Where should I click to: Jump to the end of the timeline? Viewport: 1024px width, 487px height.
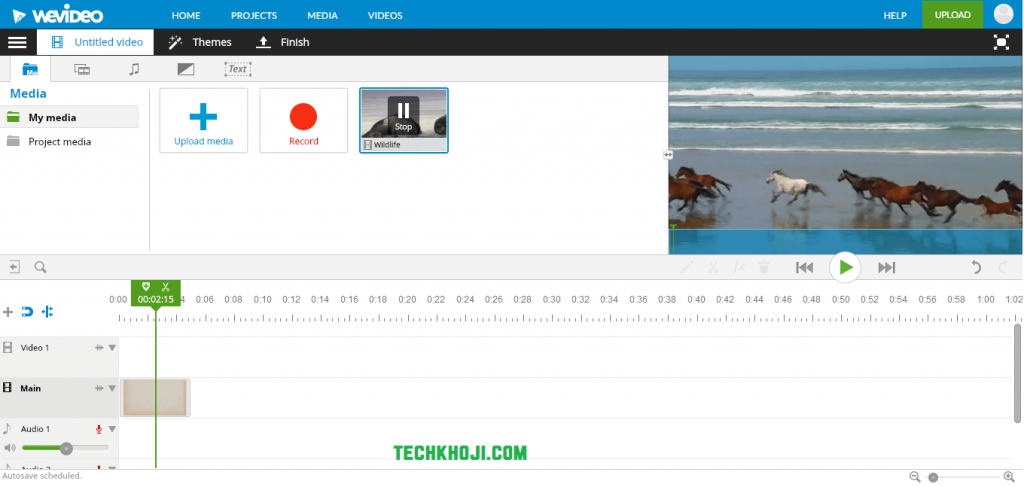(886, 267)
